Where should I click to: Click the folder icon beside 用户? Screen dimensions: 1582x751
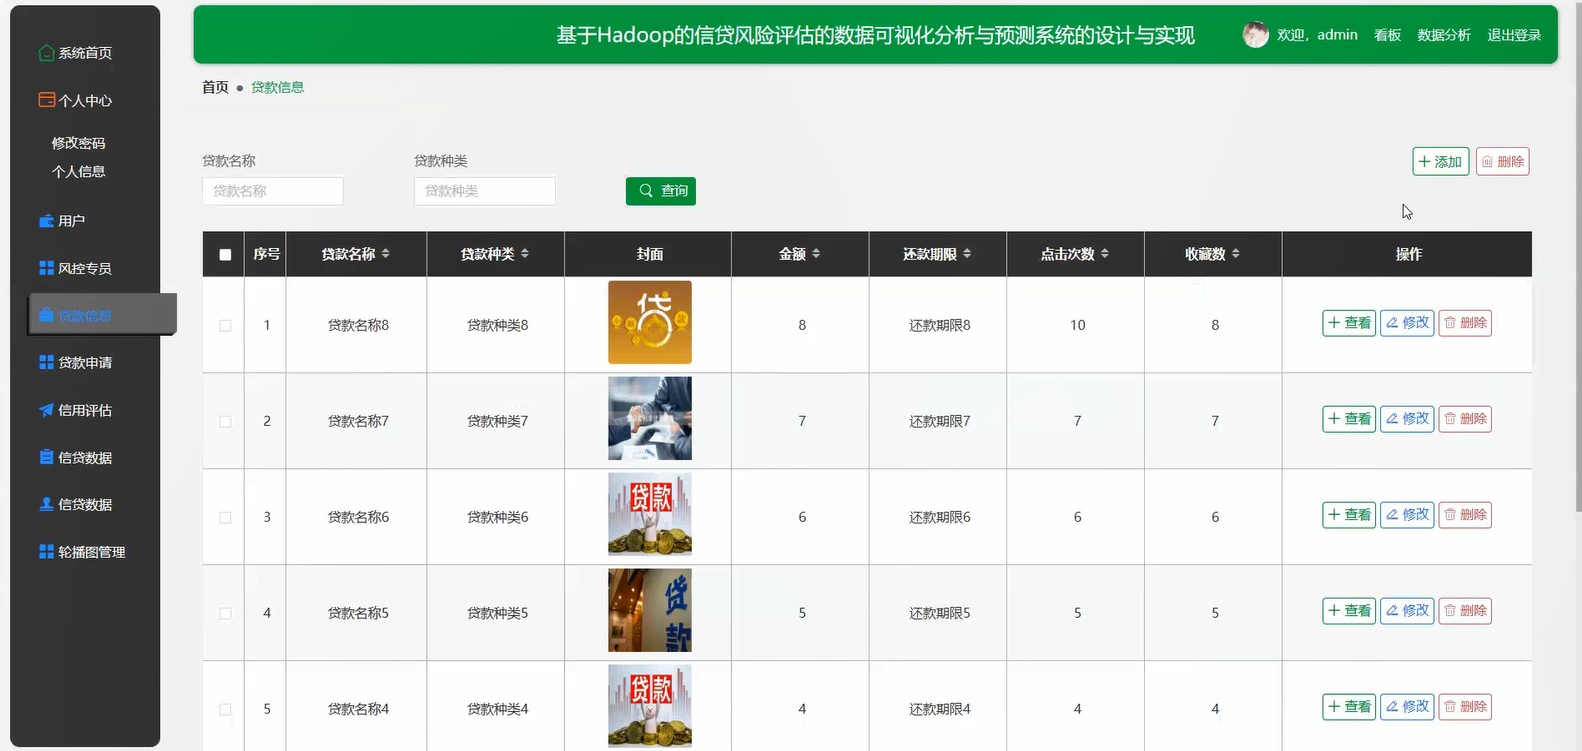point(46,221)
